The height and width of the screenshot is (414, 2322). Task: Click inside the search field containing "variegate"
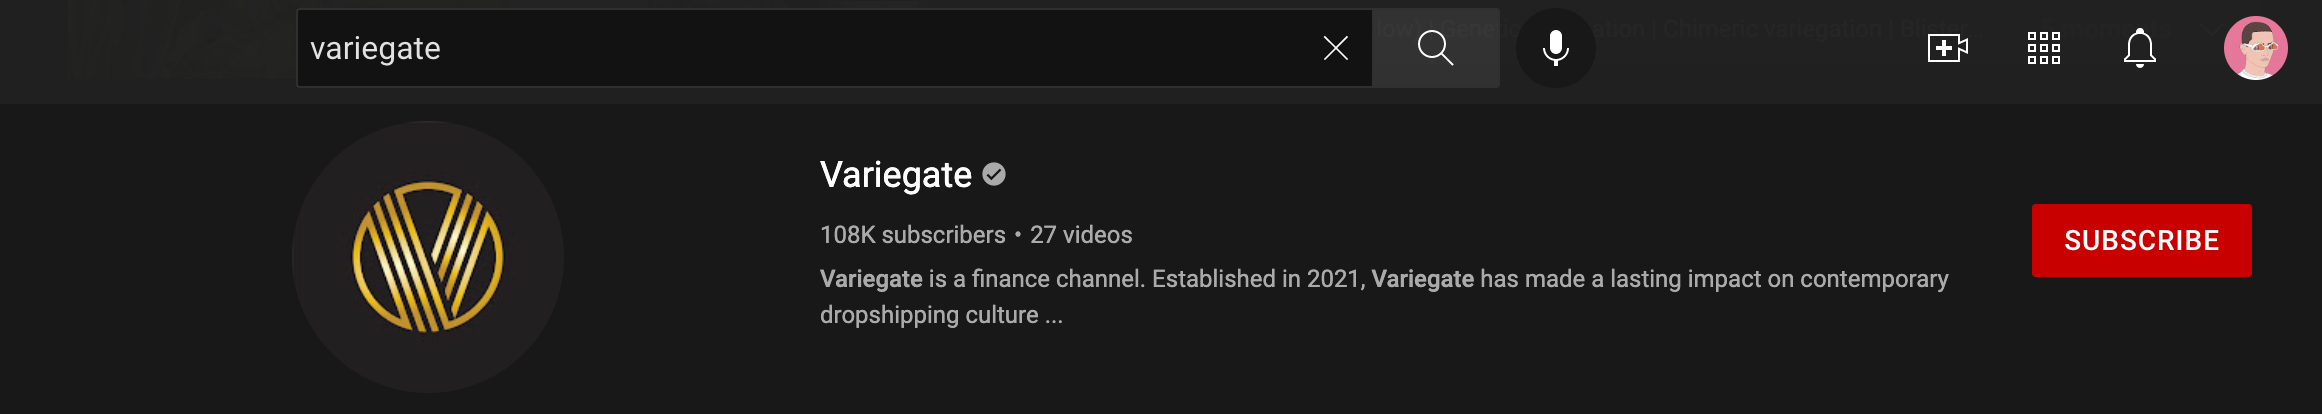click(x=800, y=48)
